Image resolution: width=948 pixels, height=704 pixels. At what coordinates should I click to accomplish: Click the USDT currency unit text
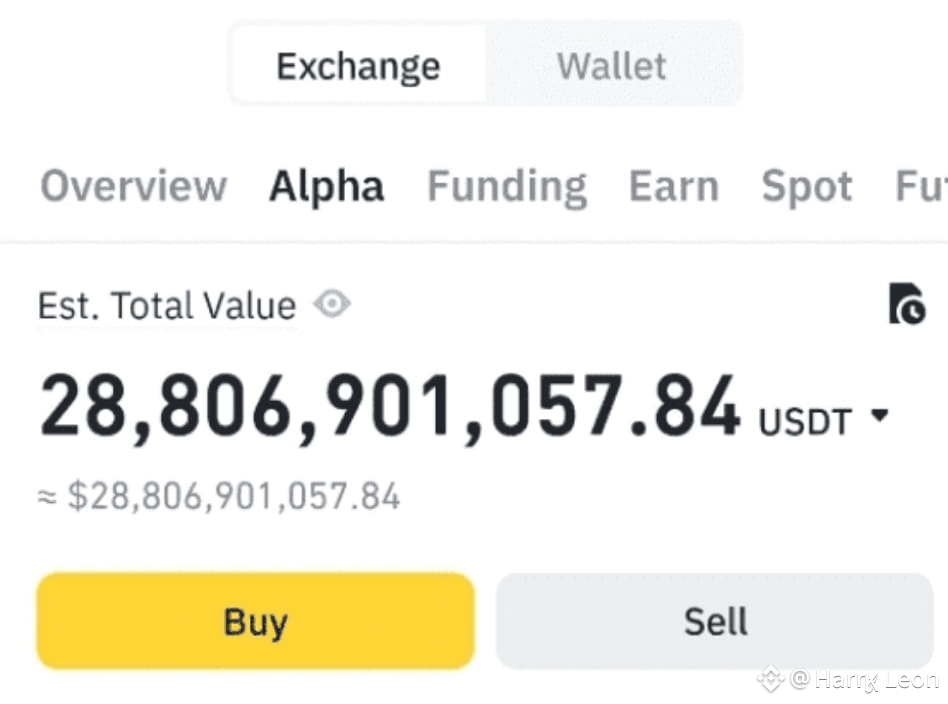tap(804, 422)
